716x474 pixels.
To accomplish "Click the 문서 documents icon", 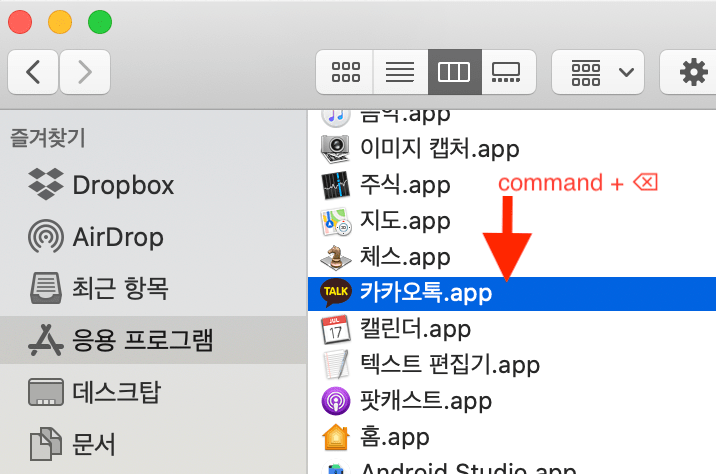I will [x=46, y=444].
